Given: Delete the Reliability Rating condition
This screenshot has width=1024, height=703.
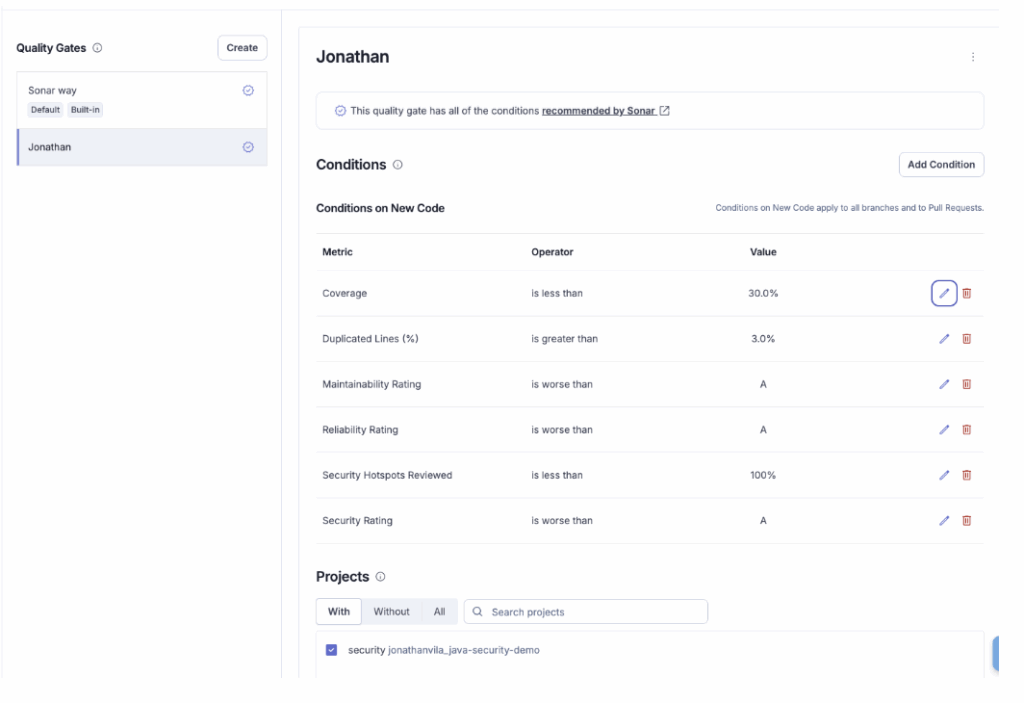Looking at the screenshot, I should coord(967,430).
